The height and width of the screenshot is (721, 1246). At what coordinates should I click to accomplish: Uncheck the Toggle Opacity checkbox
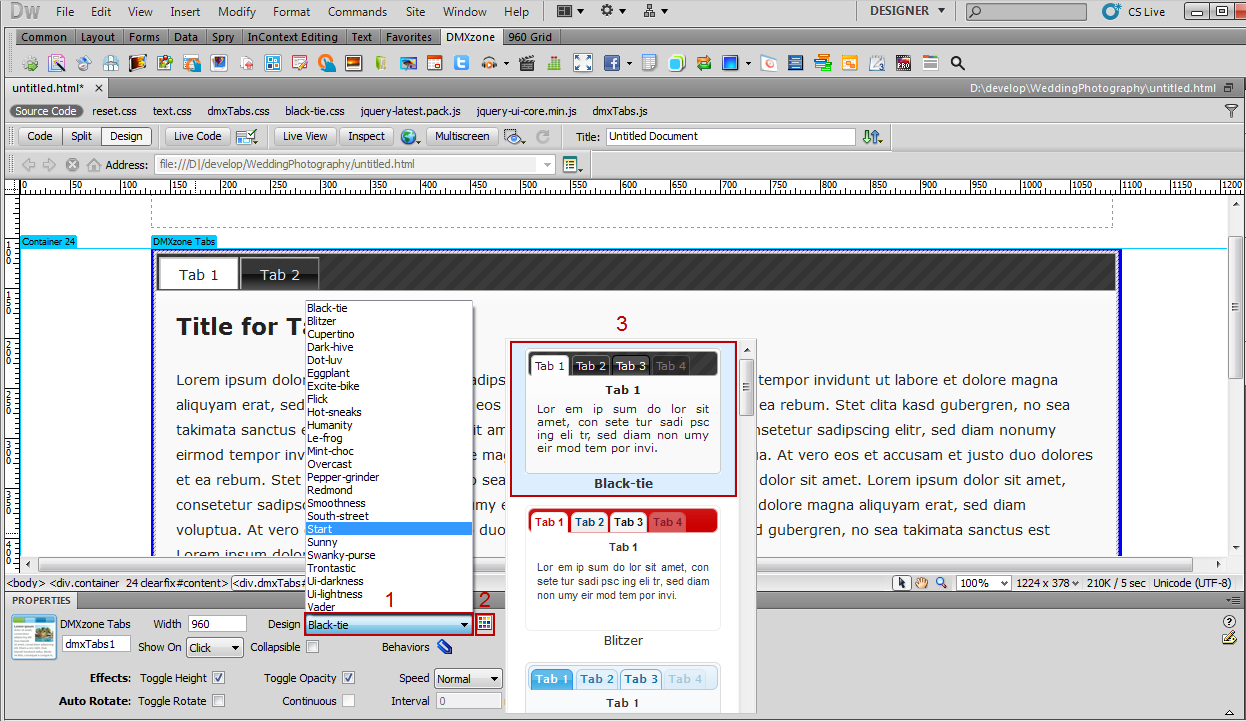click(x=349, y=678)
